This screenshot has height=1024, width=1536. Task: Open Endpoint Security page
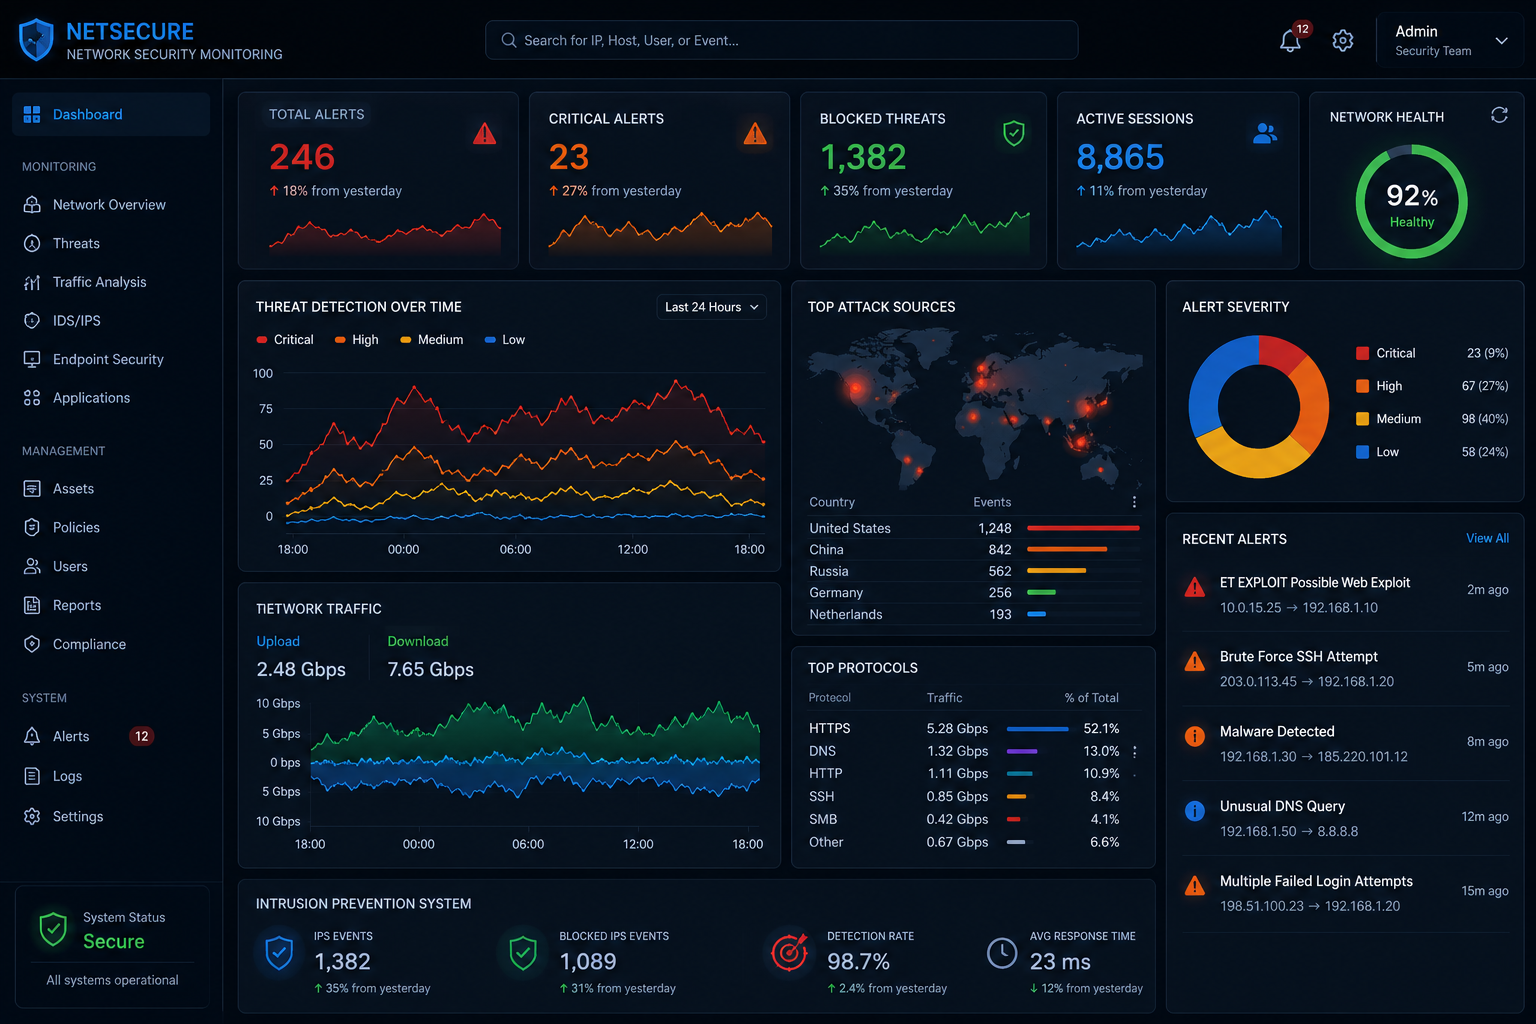[x=108, y=360]
